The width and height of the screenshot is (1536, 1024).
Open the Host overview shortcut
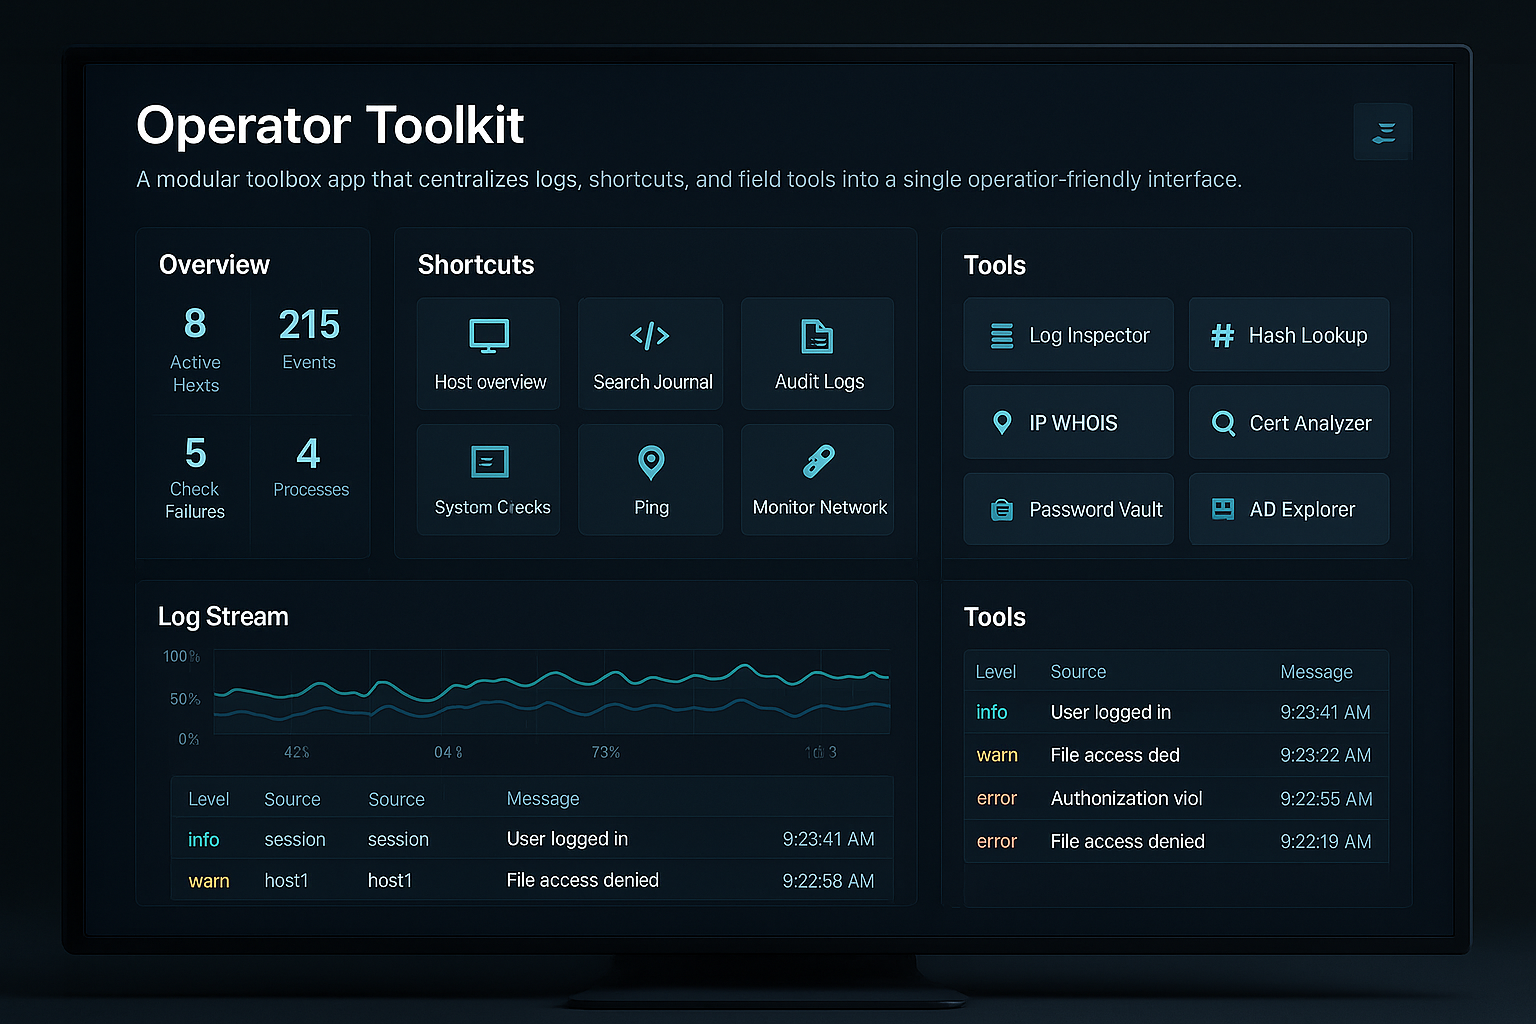pyautogui.click(x=488, y=354)
